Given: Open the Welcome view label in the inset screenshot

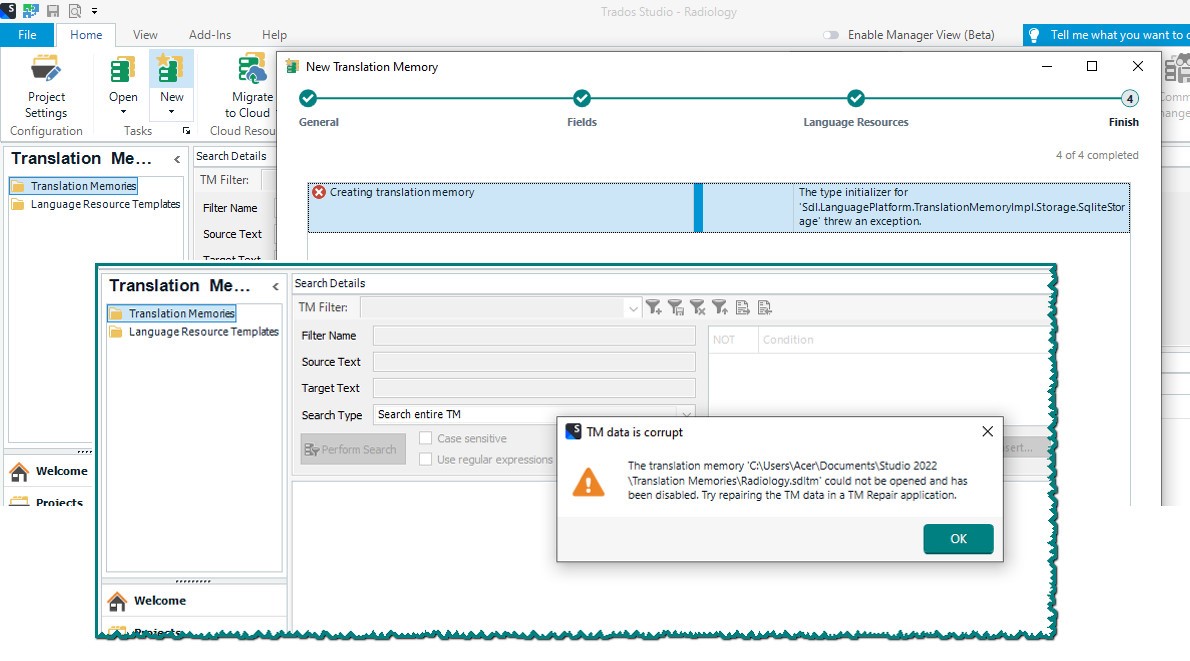Looking at the screenshot, I should pos(159,601).
